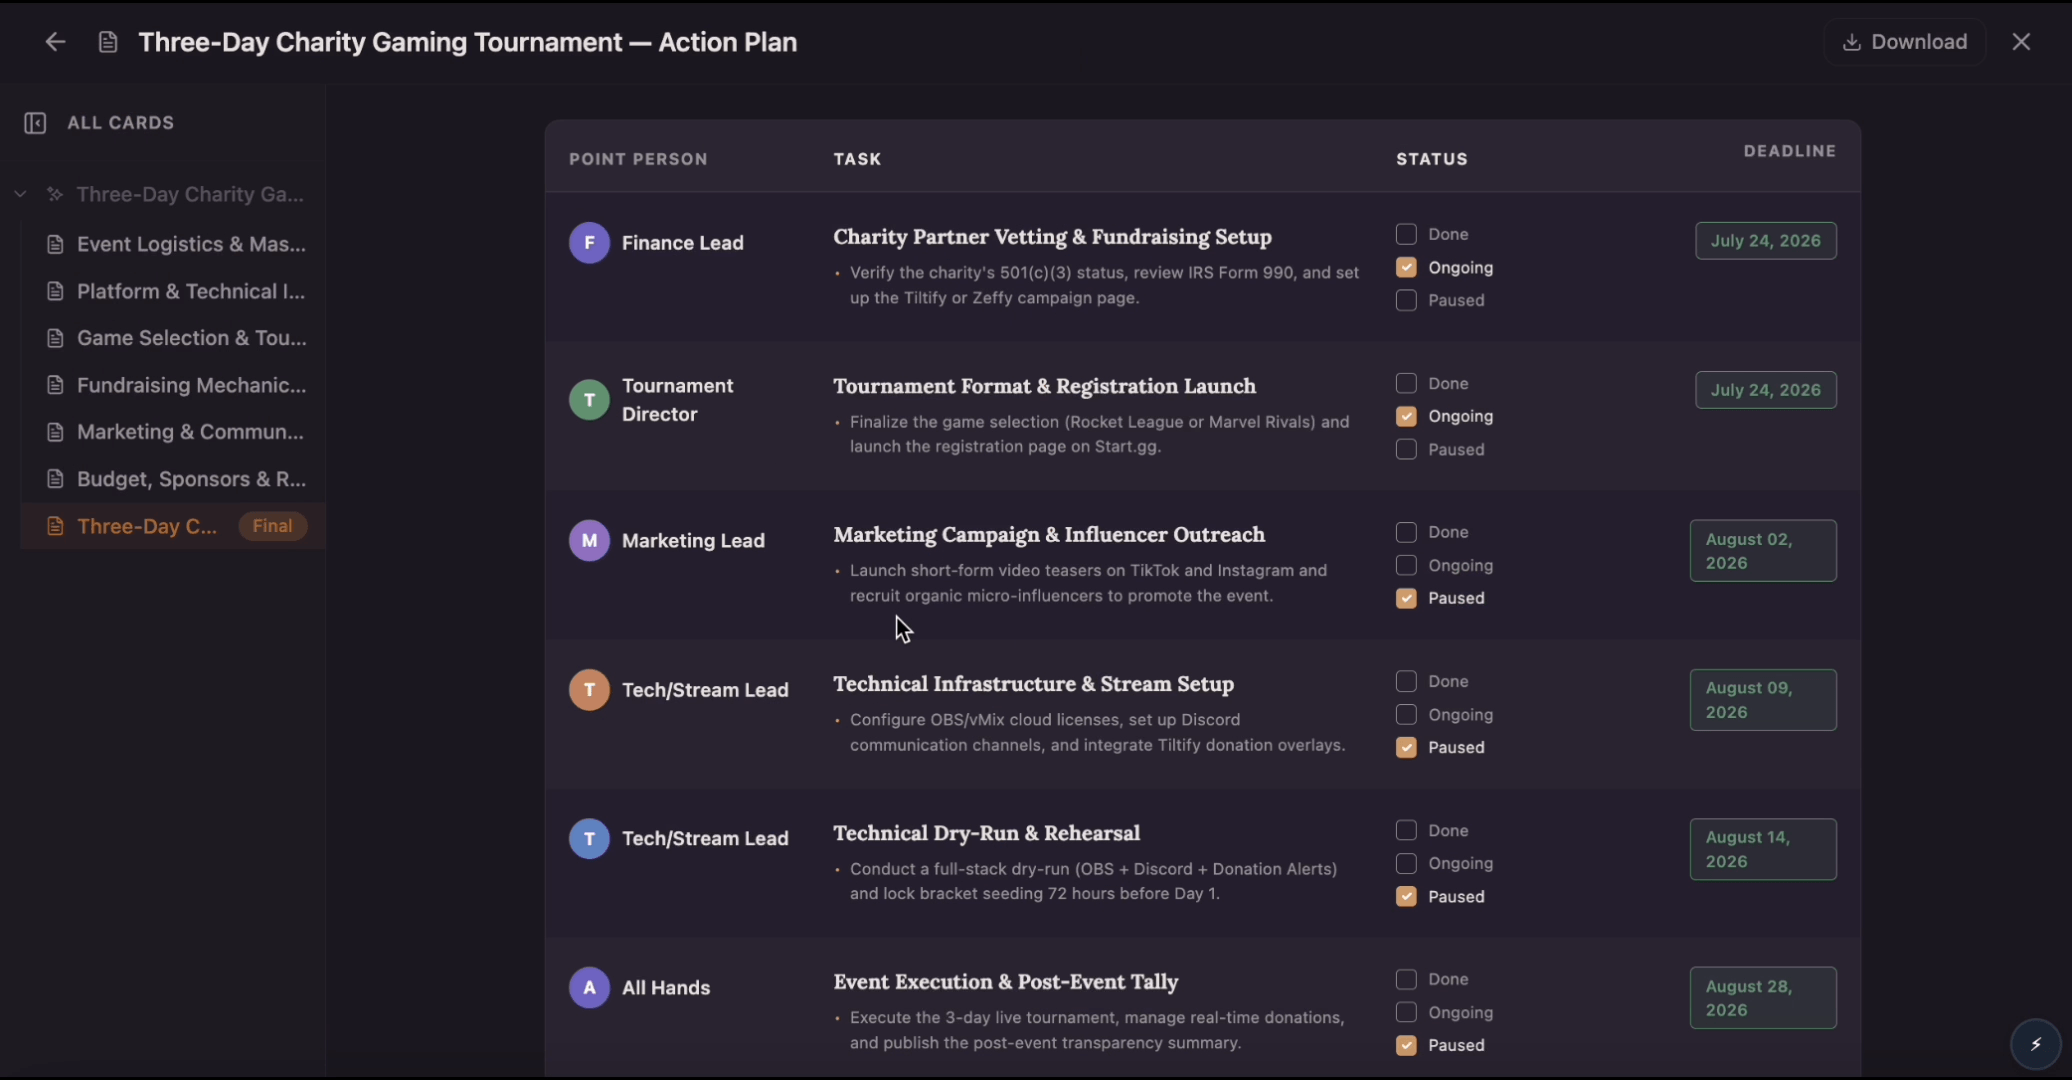Check Ongoing for Event Execution & Post-Event Tally

1406,1012
